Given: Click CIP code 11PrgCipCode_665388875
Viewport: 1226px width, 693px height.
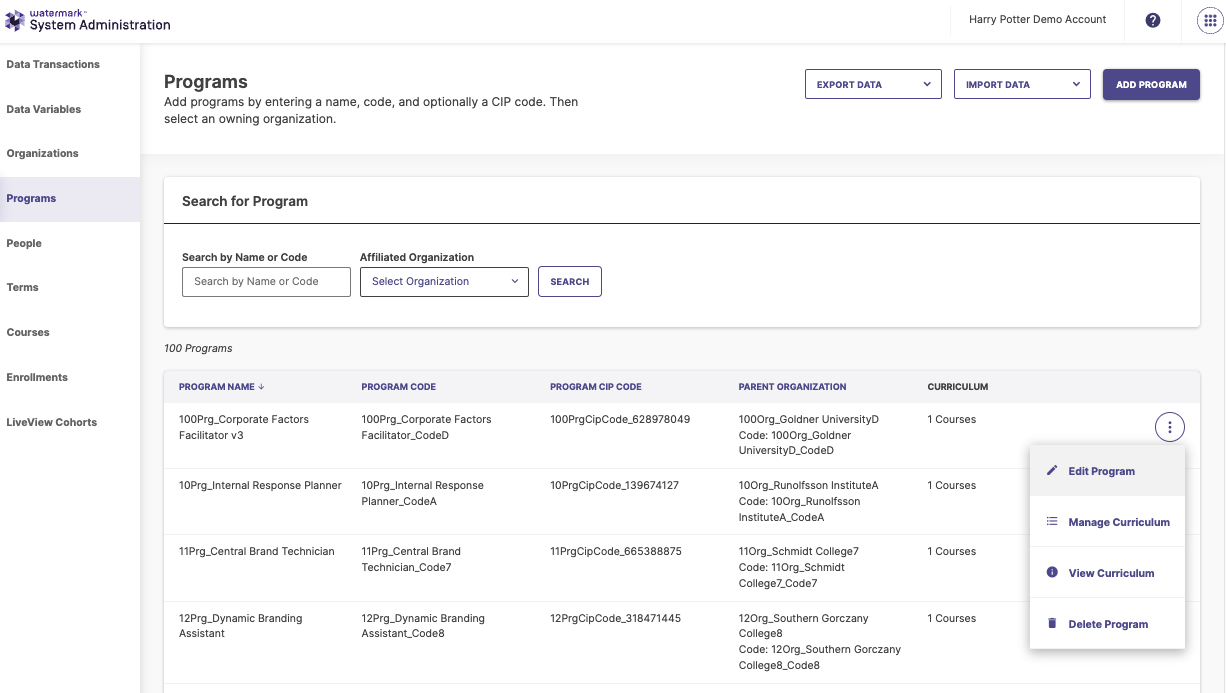Looking at the screenshot, I should (616, 551).
